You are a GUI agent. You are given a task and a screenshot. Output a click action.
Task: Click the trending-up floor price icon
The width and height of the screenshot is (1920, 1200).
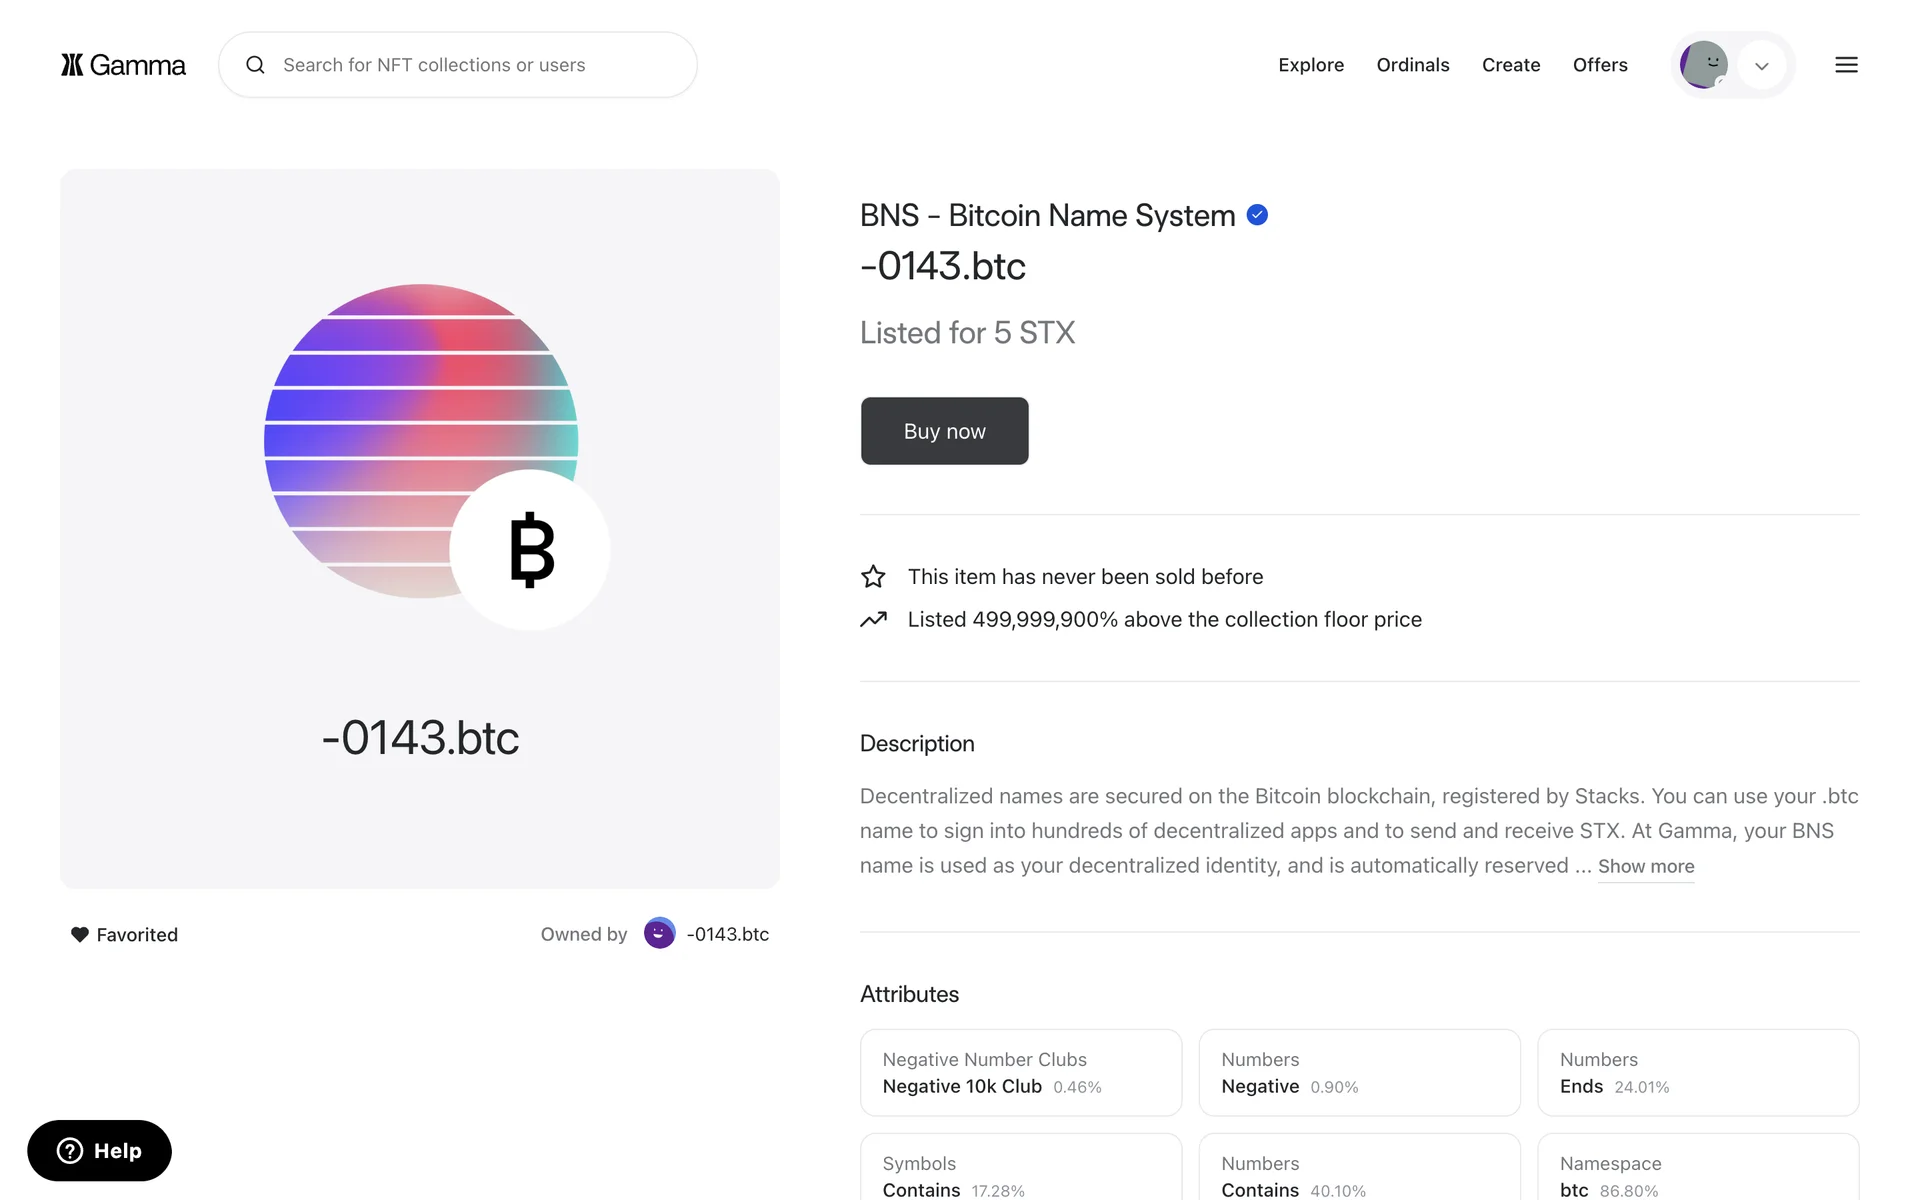(873, 620)
